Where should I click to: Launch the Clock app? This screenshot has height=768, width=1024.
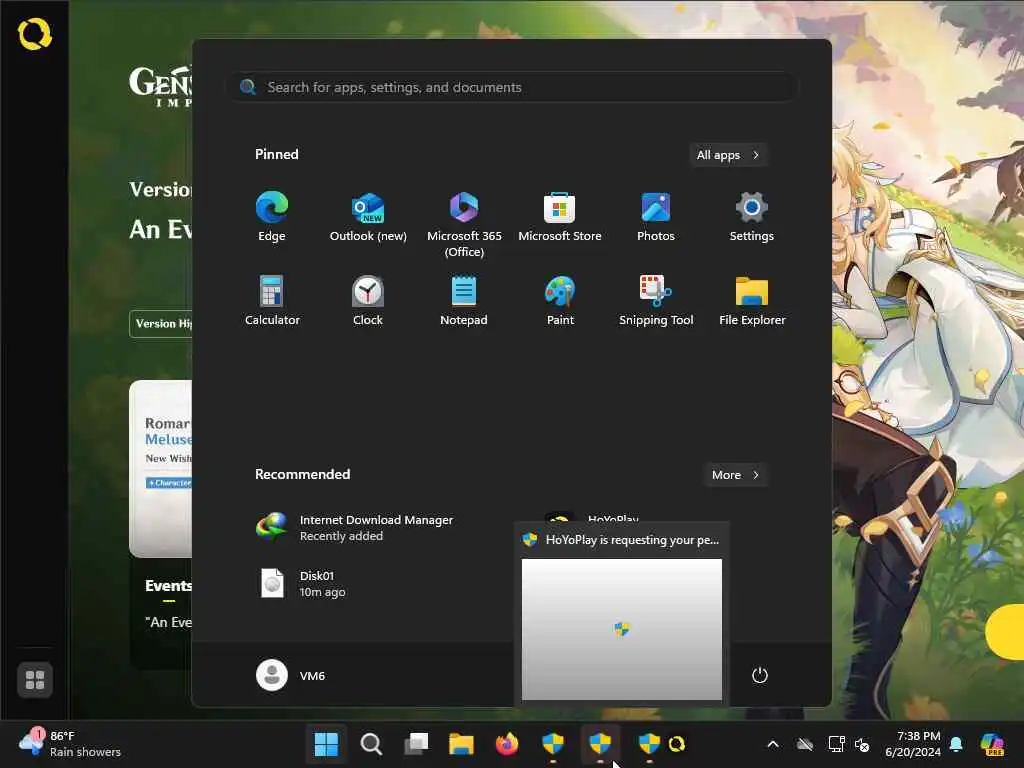368,301
